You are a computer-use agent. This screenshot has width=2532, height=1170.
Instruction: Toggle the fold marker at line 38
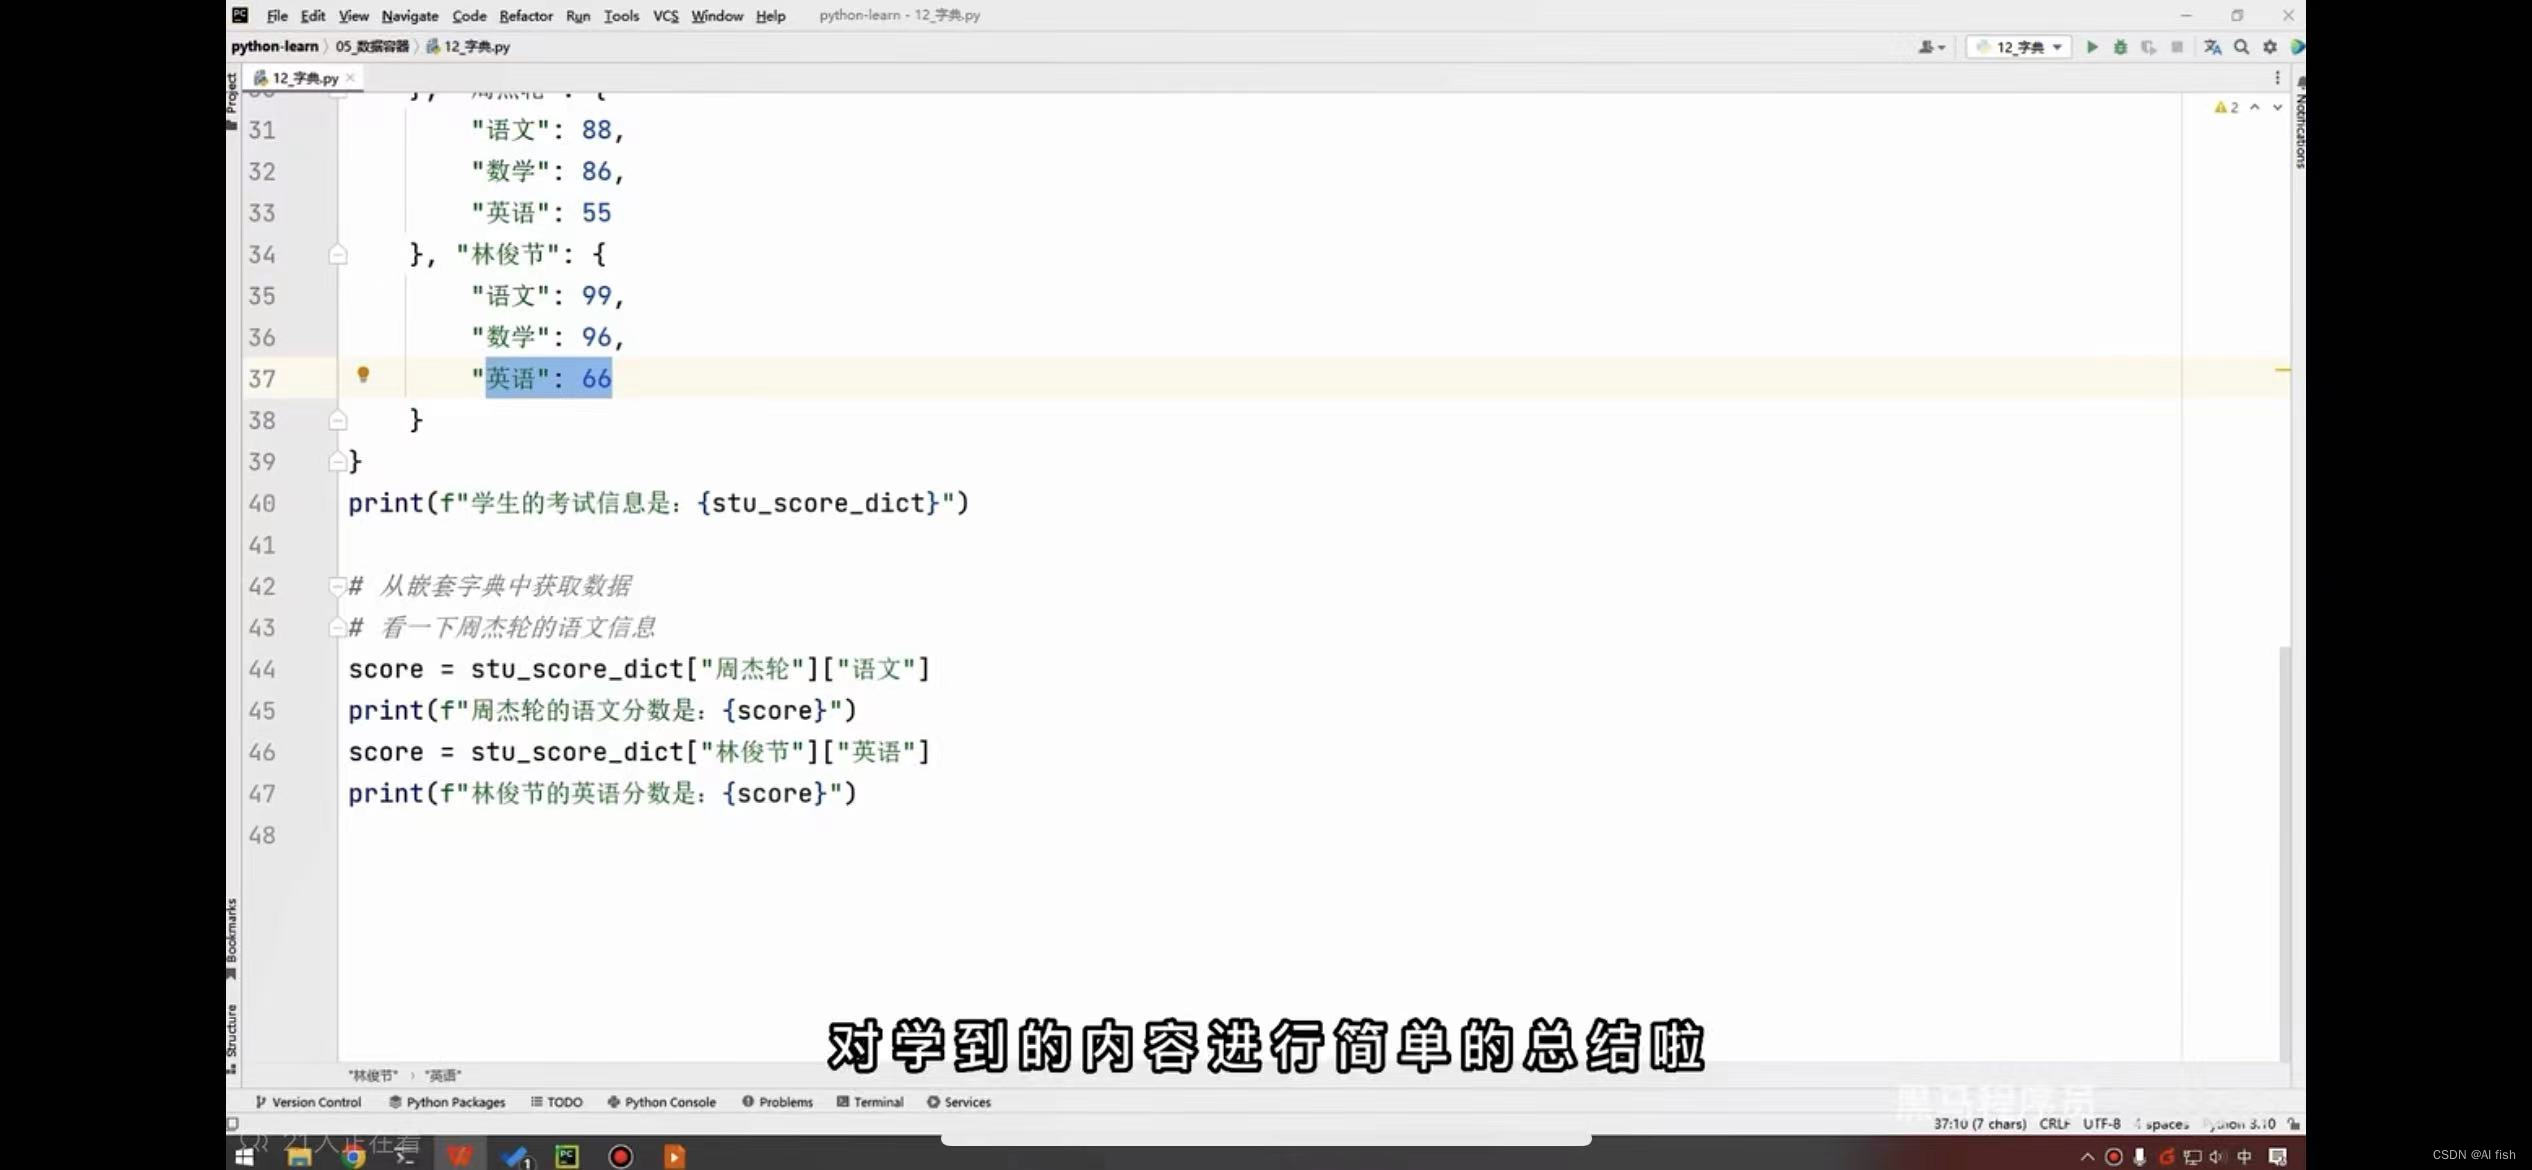(x=338, y=420)
